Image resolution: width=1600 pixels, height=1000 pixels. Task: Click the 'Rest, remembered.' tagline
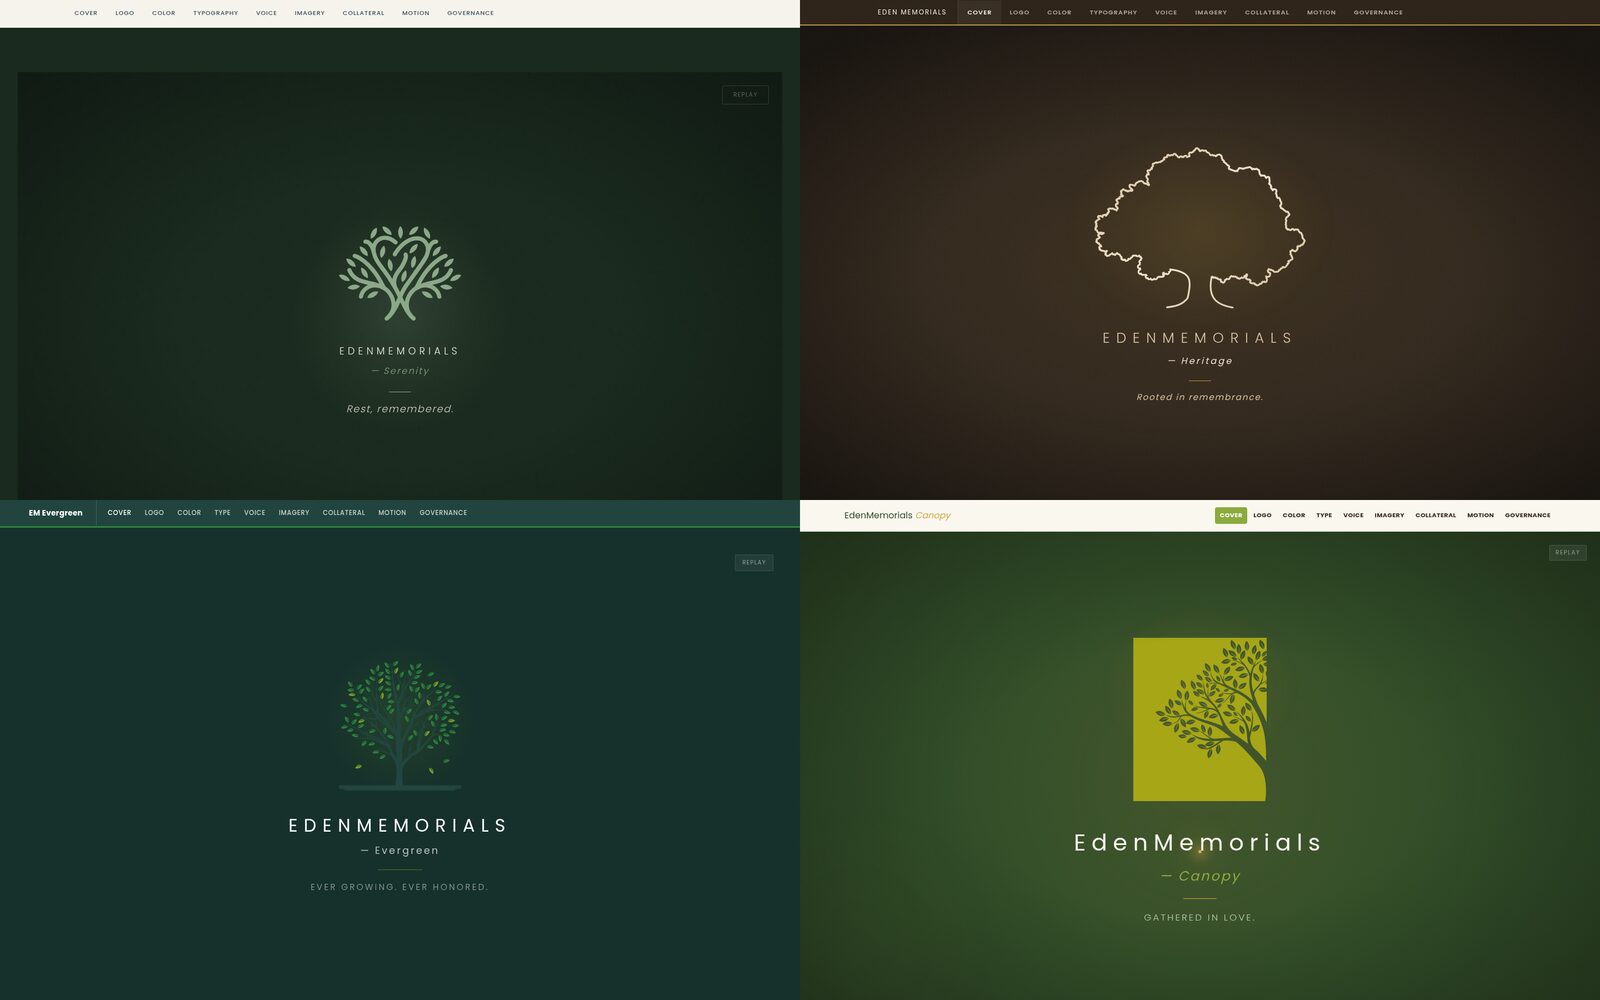400,409
